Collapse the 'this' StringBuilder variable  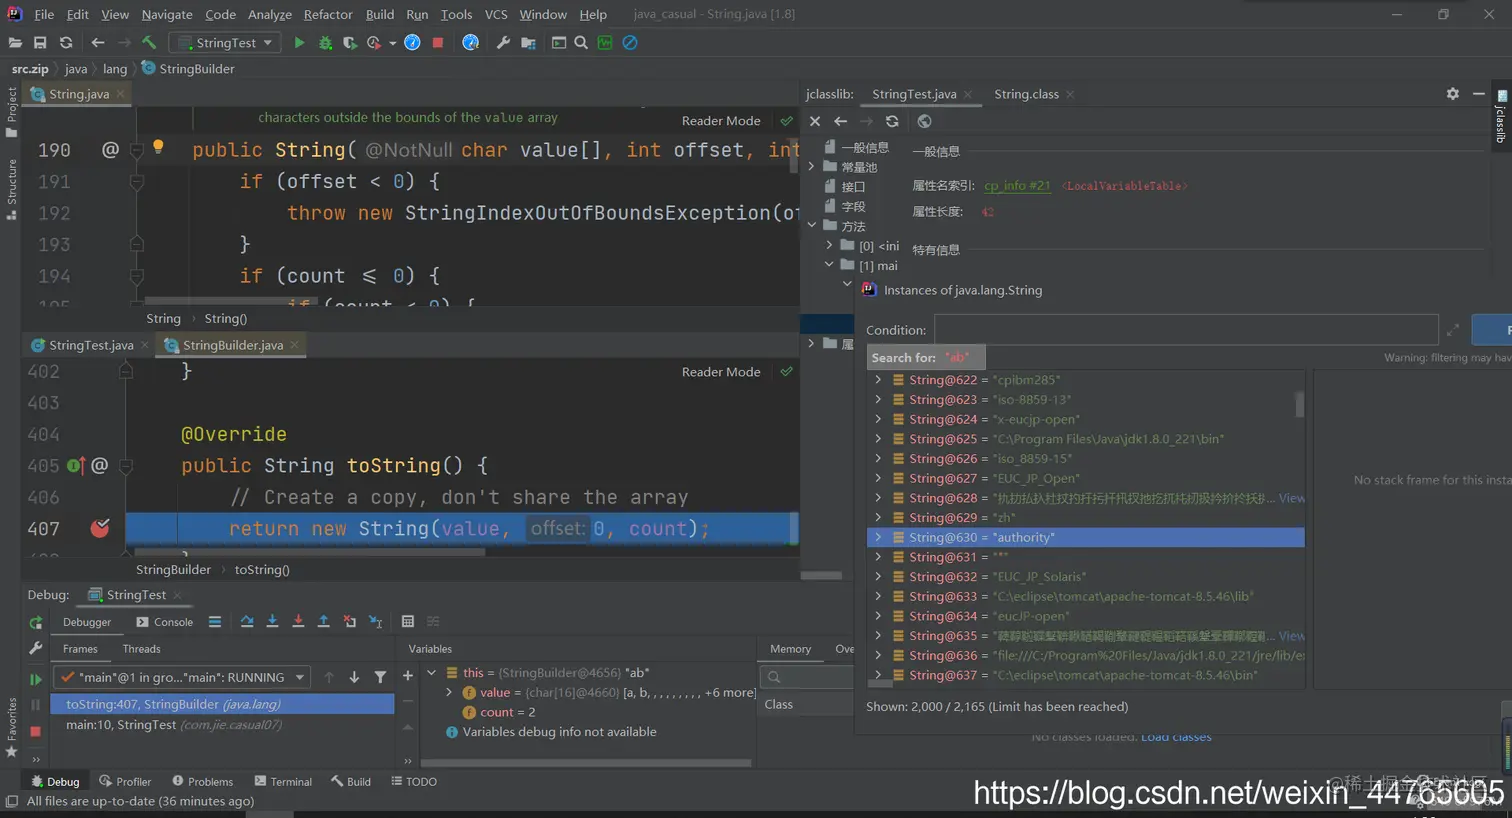pyautogui.click(x=432, y=673)
